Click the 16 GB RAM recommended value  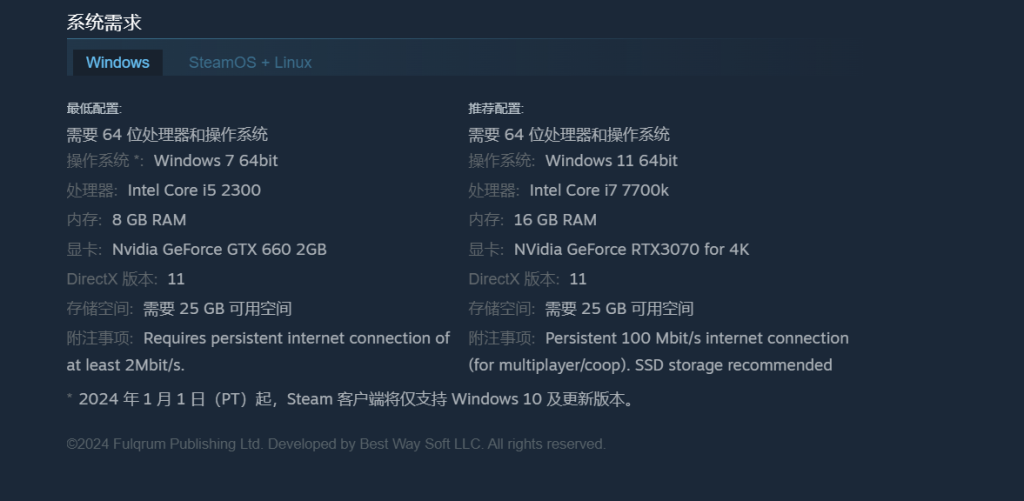pyautogui.click(x=555, y=220)
